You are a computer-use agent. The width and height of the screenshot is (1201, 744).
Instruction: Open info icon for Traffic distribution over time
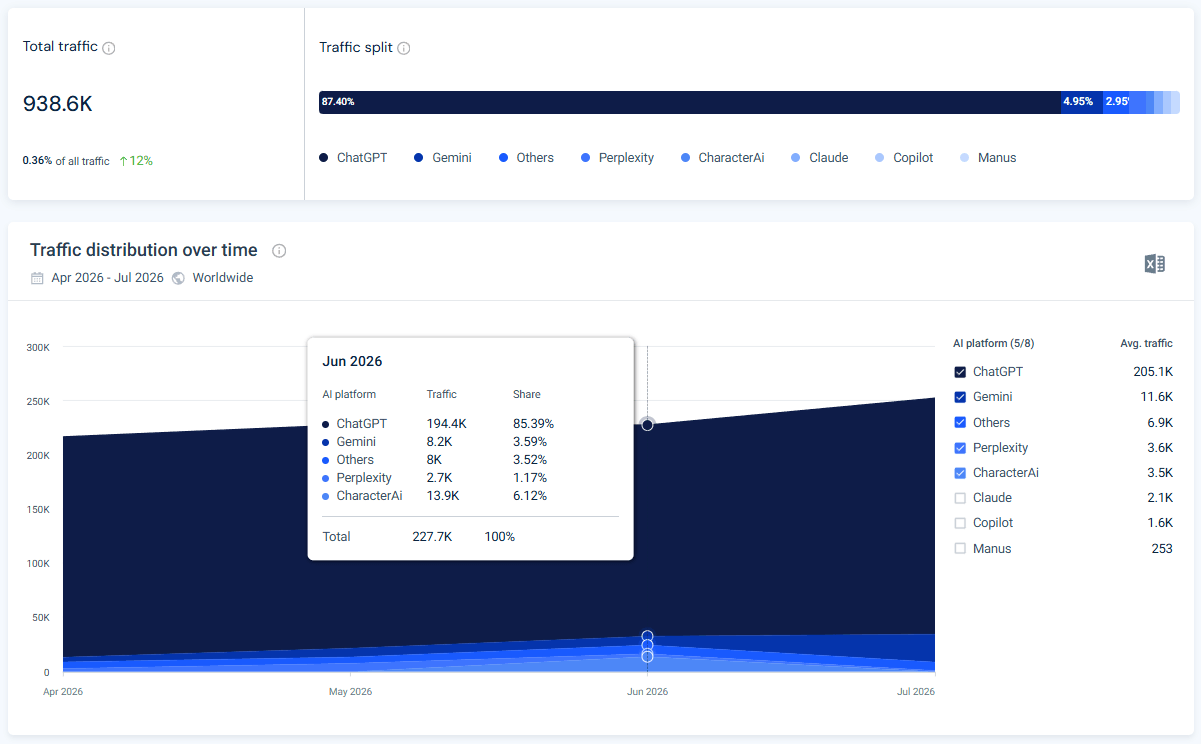point(279,251)
